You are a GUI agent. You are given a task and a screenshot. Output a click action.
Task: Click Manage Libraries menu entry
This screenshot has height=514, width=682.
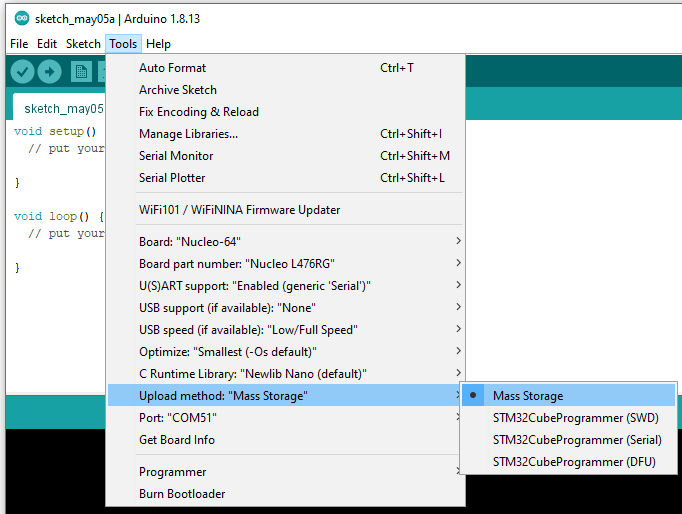(x=188, y=134)
